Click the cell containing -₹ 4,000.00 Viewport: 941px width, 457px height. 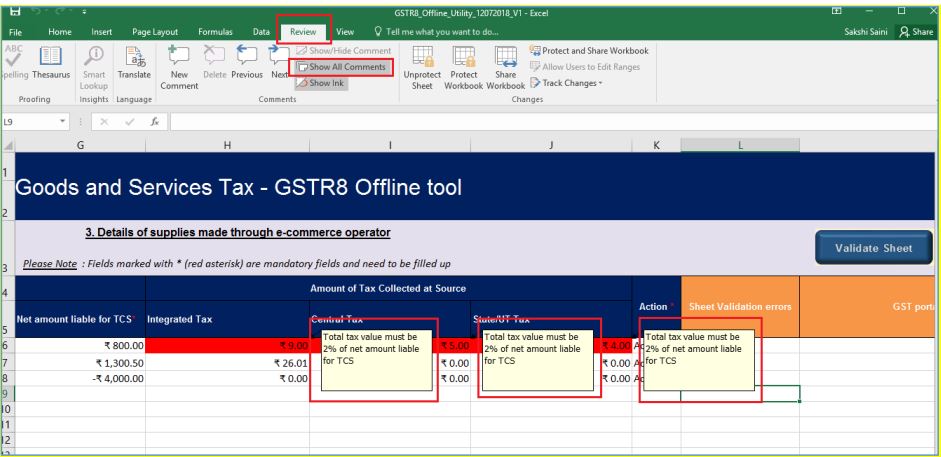tap(80, 378)
